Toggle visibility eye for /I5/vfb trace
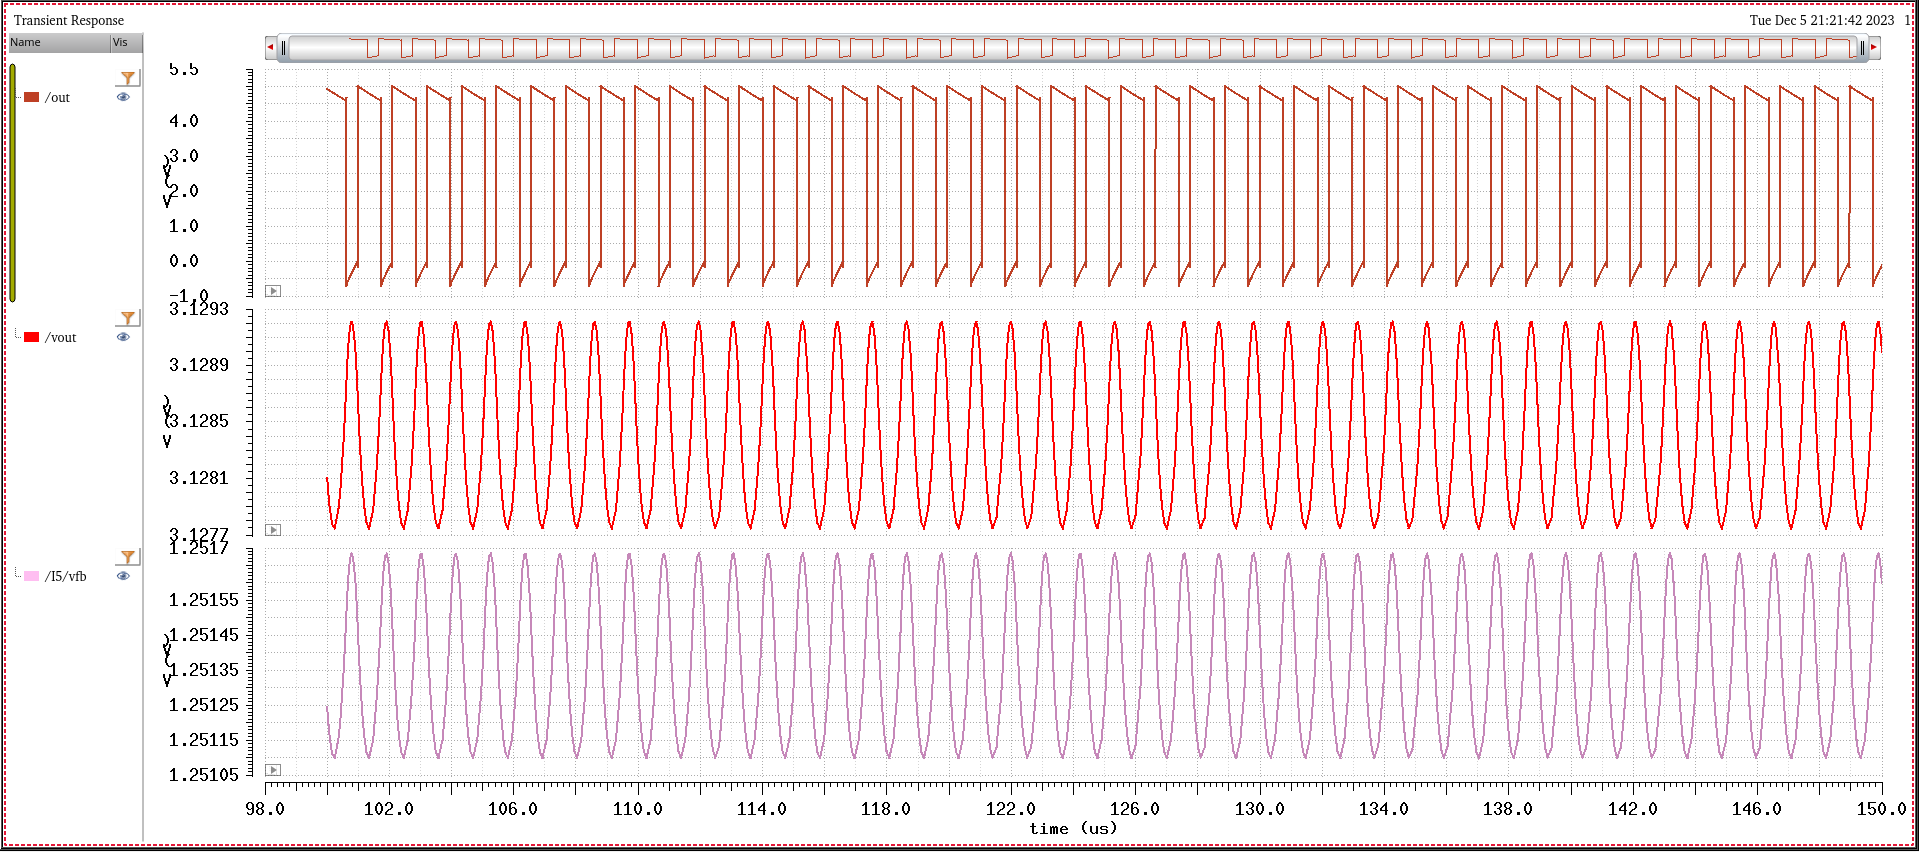The height and width of the screenshot is (852, 1919). click(x=123, y=576)
